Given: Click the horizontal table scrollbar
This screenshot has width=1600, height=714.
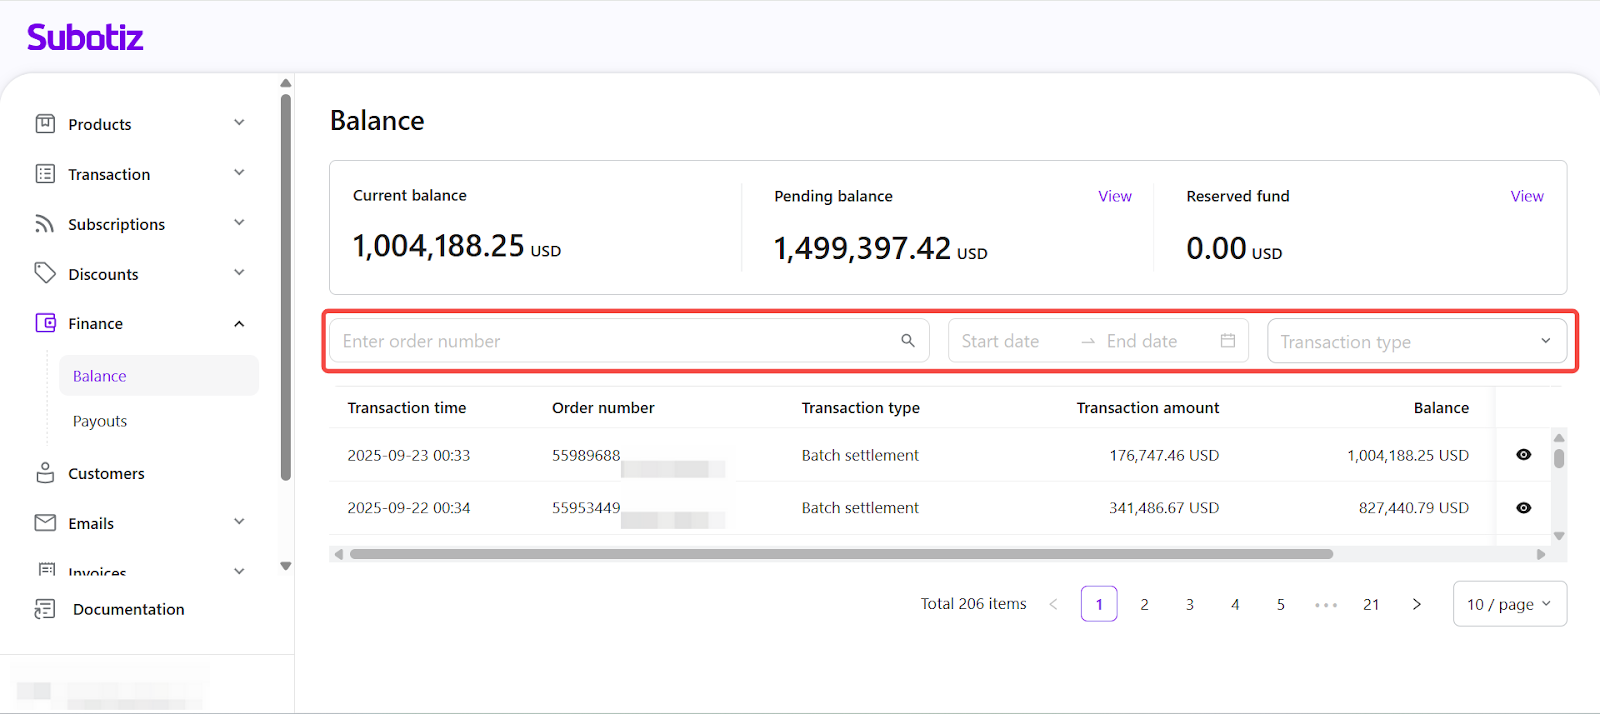Looking at the screenshot, I should coord(840,554).
